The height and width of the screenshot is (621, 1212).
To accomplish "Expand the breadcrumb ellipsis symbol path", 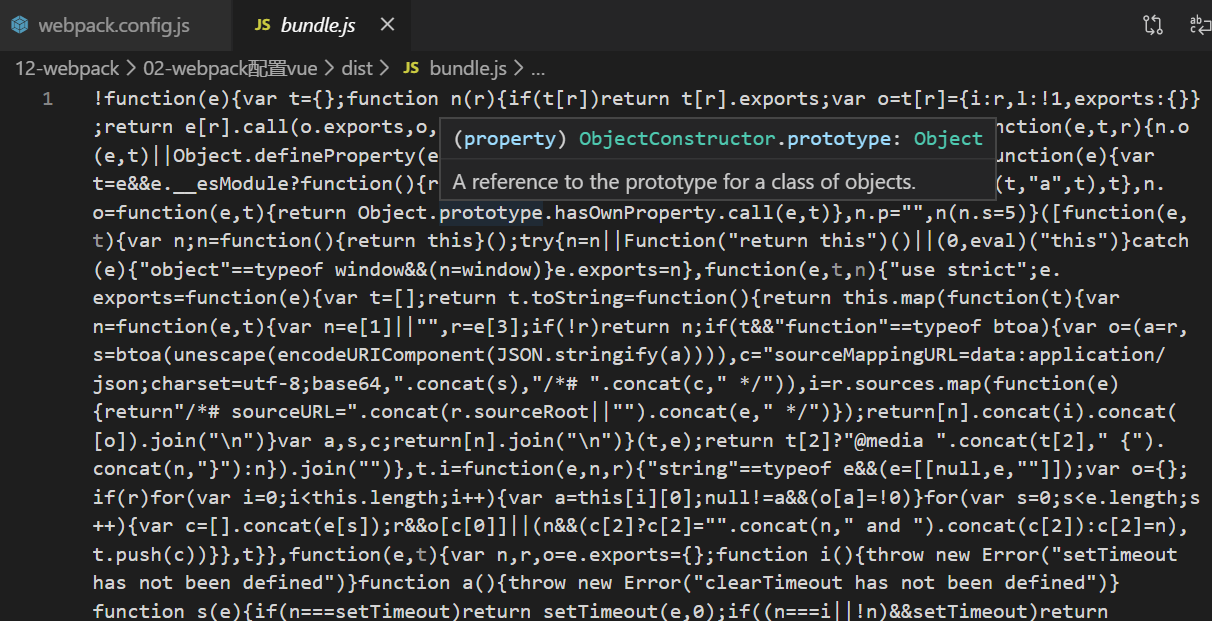I will 538,69.
